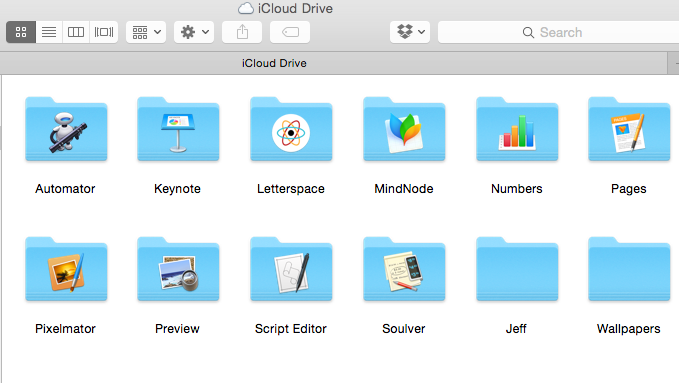
Task: Switch to icon view
Action: click(x=21, y=32)
